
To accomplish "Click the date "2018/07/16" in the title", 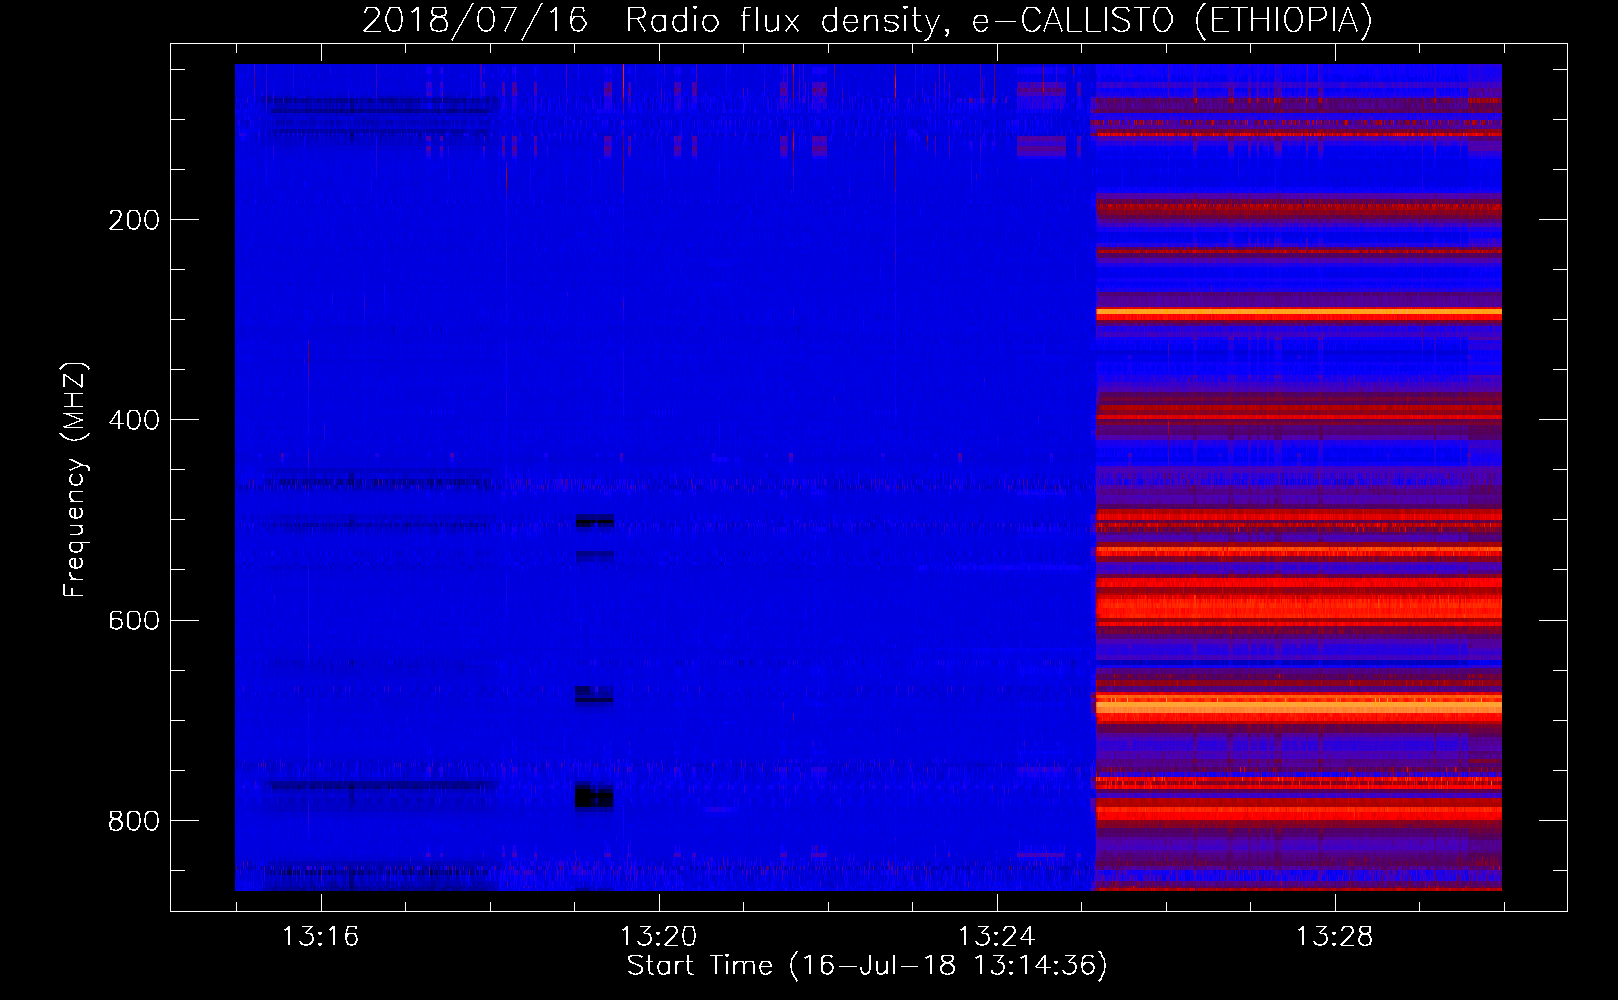I will [x=475, y=21].
